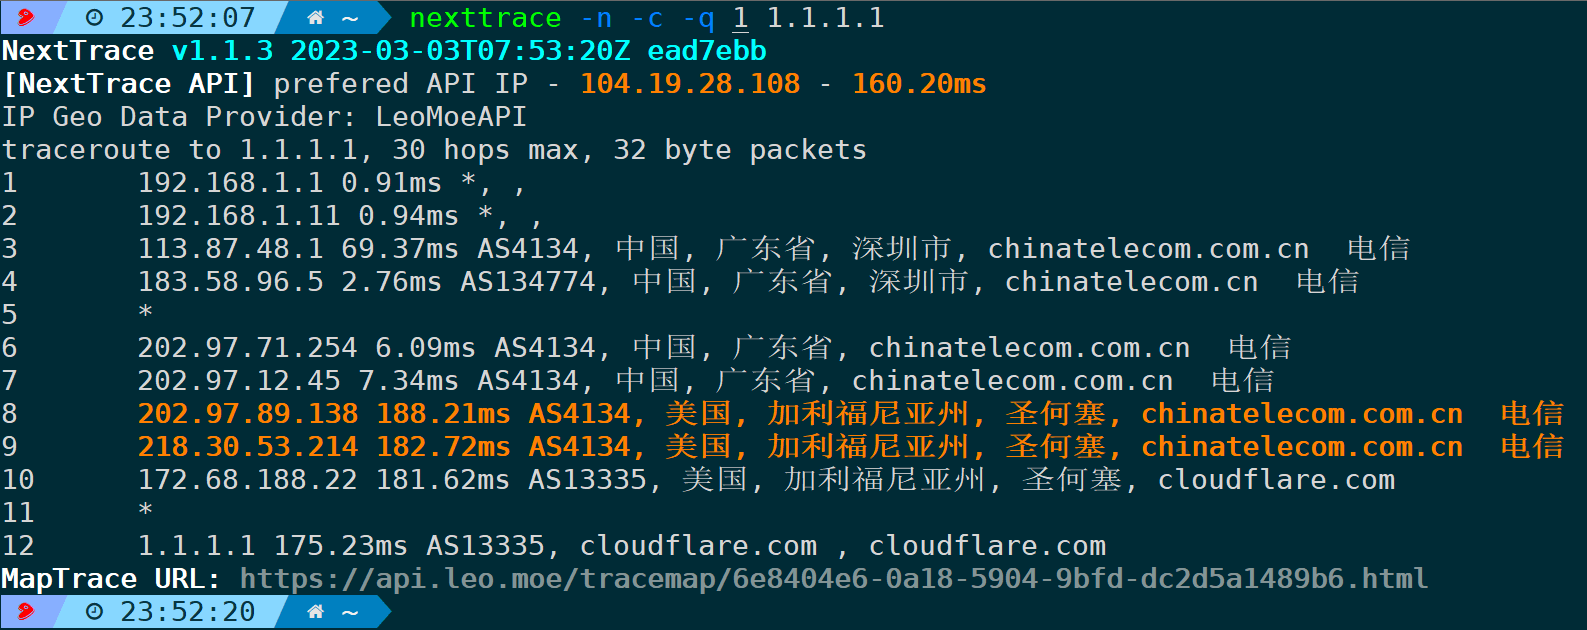
Task: Click the red OS logo icon in top prompt
Action: pyautogui.click(x=26, y=17)
